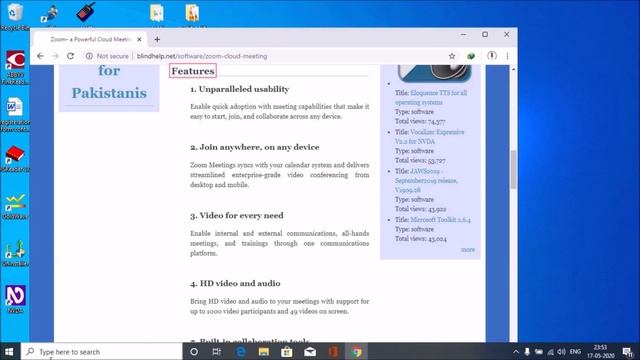This screenshot has width=640, height=360.
Task: Open a new tab with the plus button
Action: click(x=157, y=39)
